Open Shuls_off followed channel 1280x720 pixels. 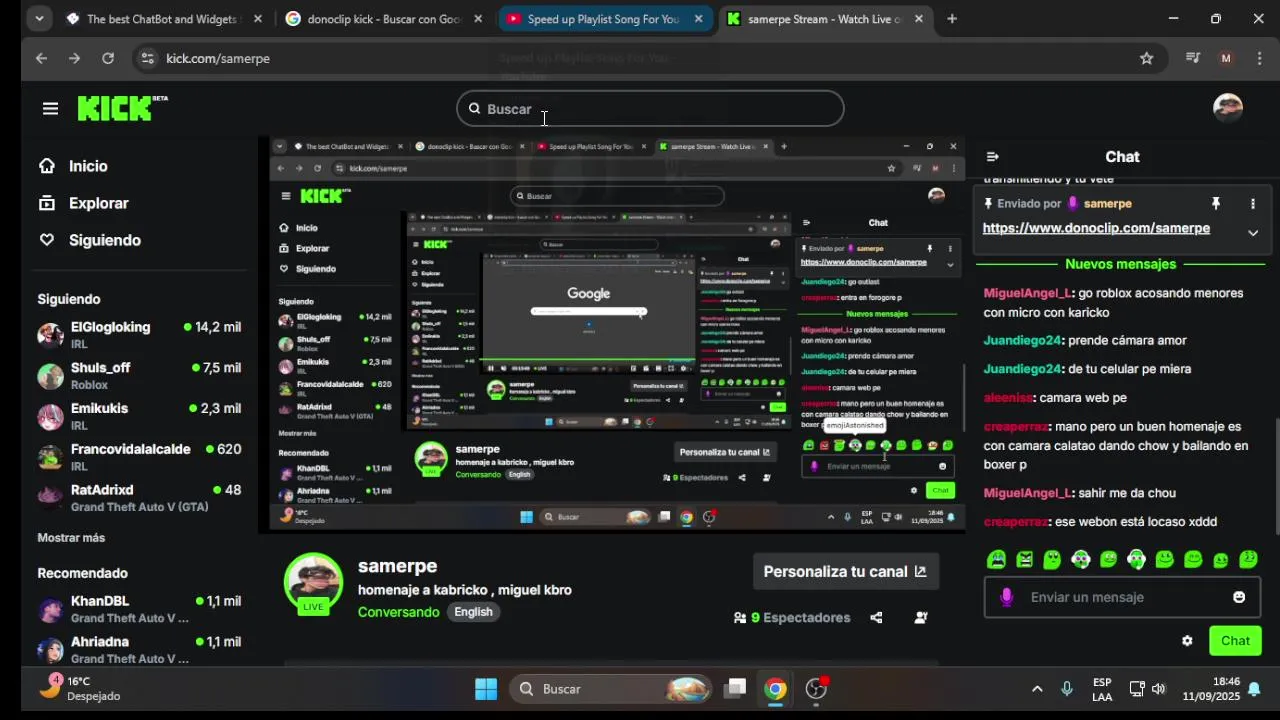pos(140,376)
